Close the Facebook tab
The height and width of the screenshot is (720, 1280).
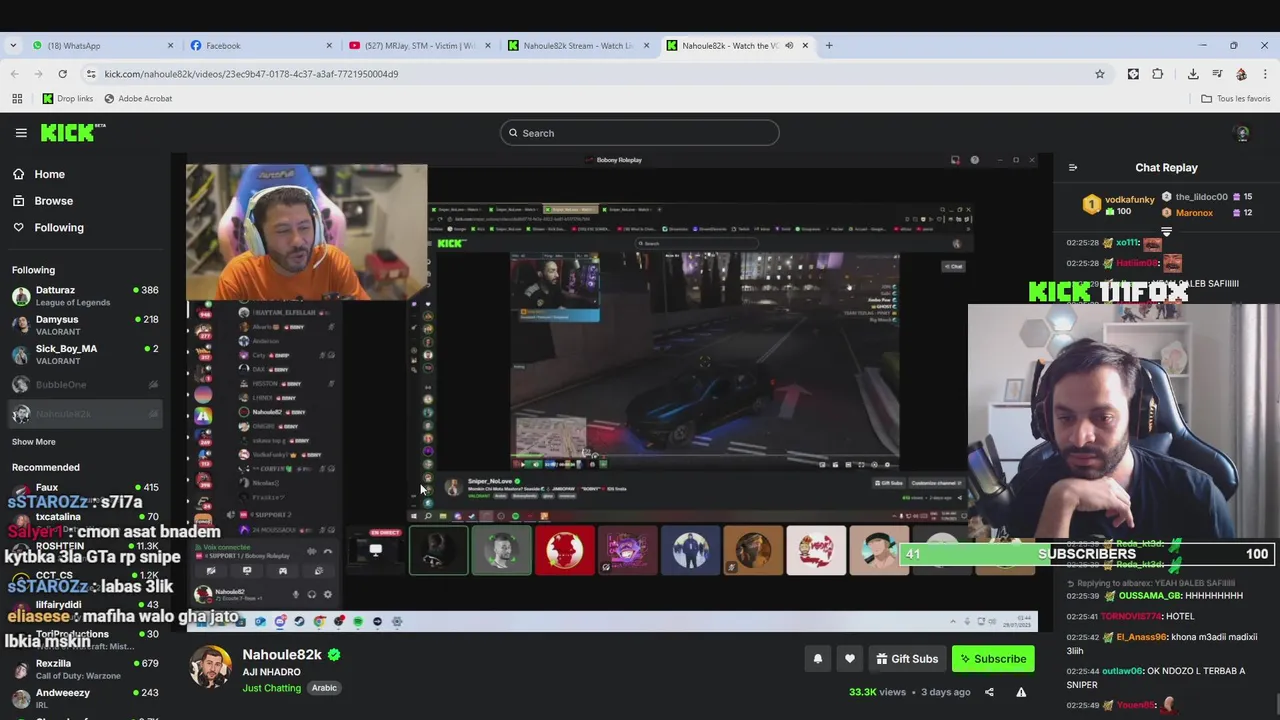pyautogui.click(x=329, y=45)
